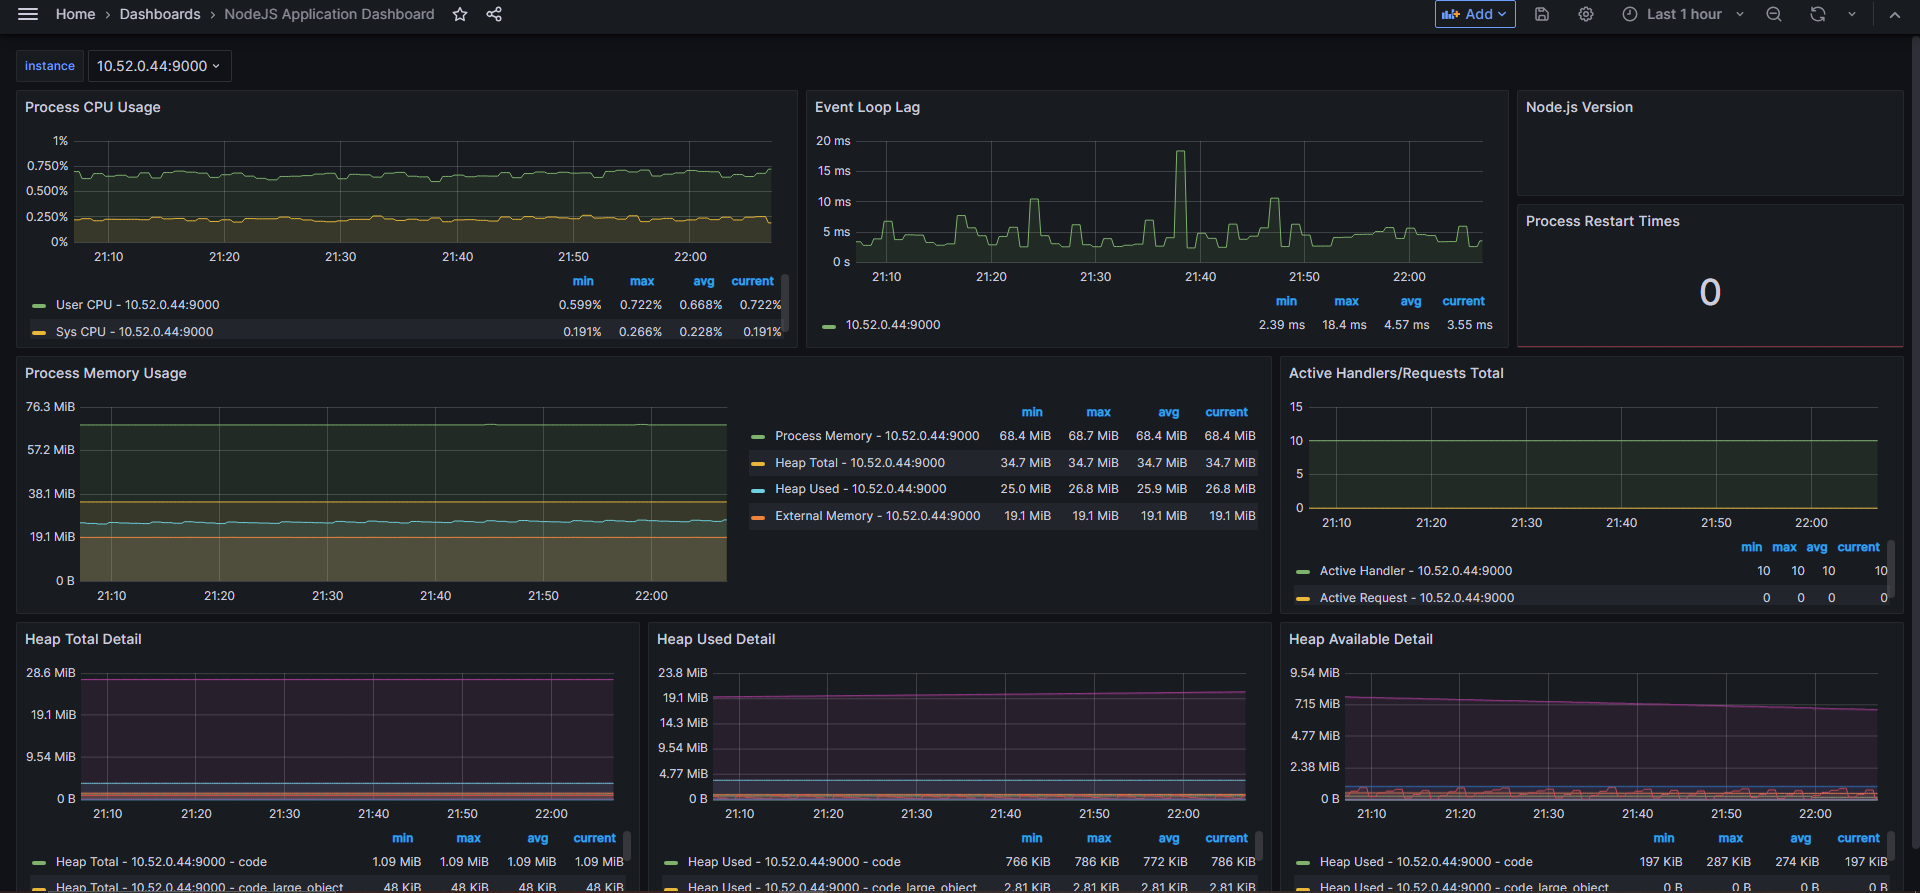Toggle Heap Total code series in Heap Total Detail
This screenshot has width=1920, height=893.
pos(161,862)
